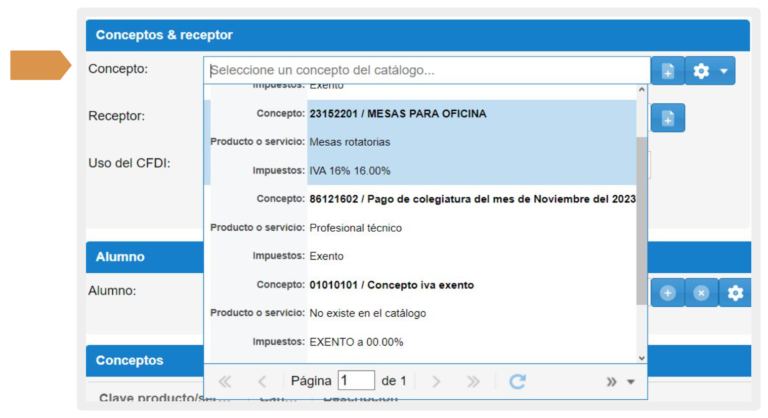This screenshot has height=418, width=768.
Task: Click the dropdown list vertical scrollbar
Action: (641, 220)
